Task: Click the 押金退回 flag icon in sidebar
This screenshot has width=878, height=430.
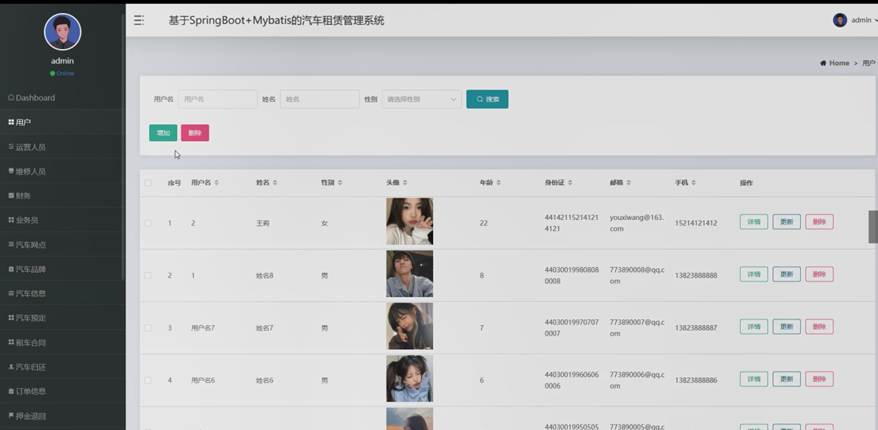Action: point(11,416)
